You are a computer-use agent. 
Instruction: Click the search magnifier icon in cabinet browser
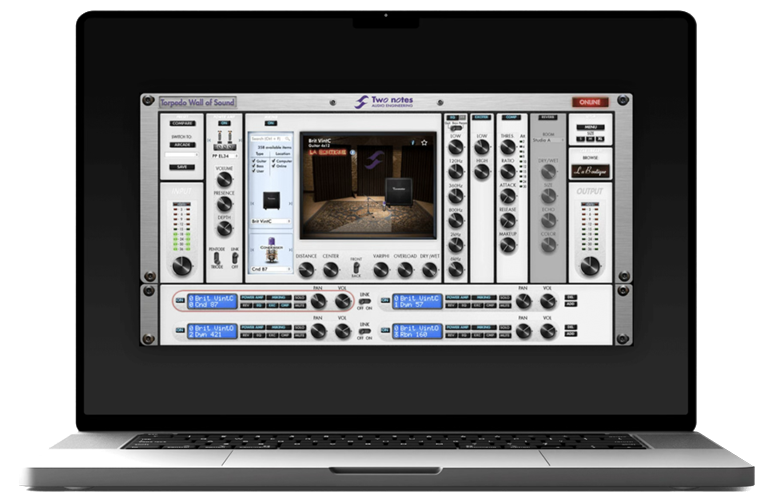tap(288, 139)
